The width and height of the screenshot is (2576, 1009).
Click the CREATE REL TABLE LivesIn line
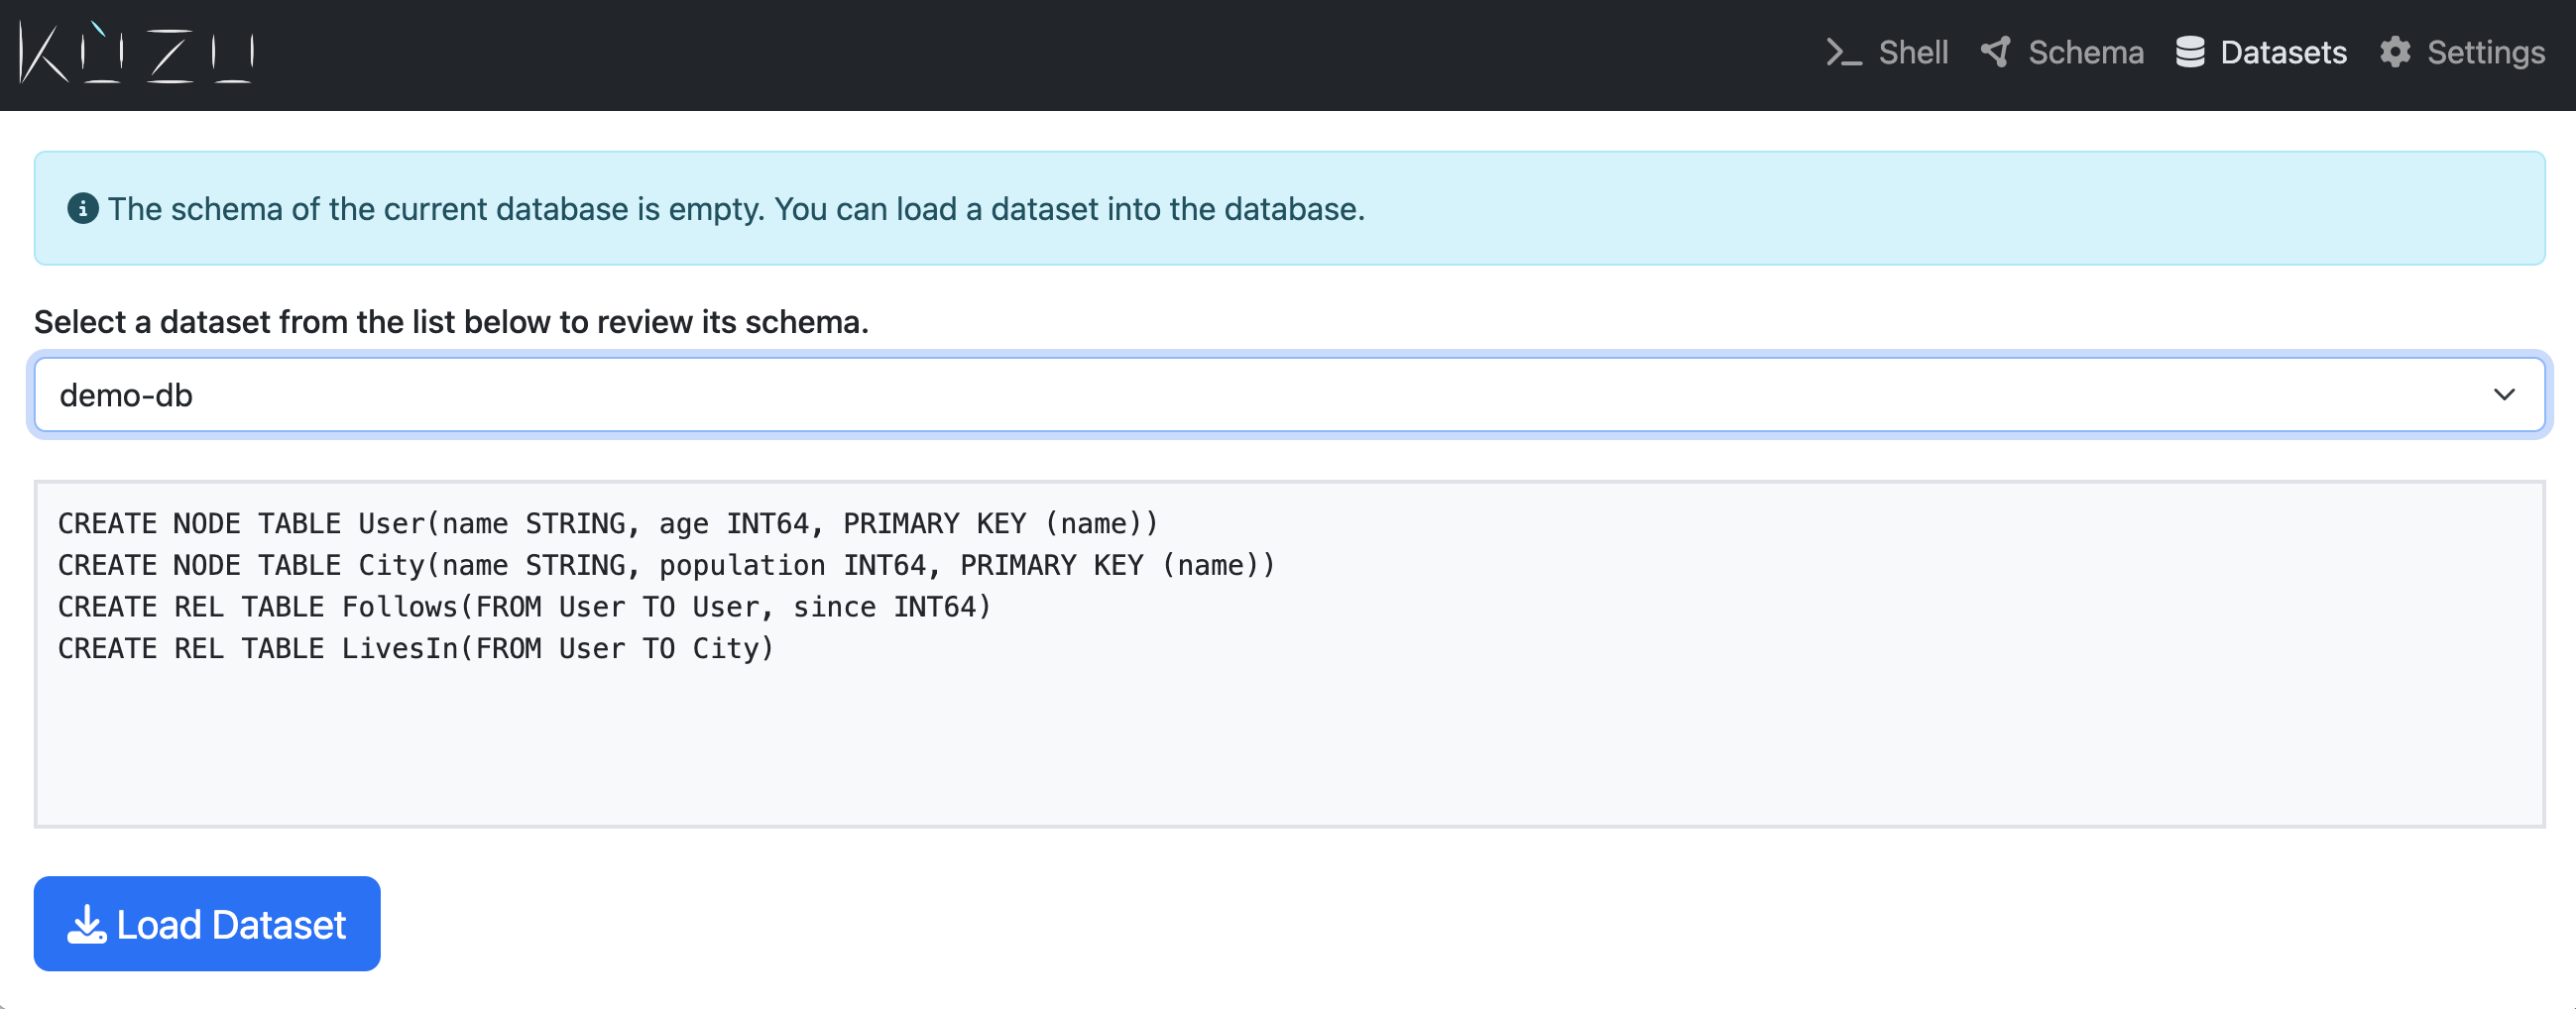coord(415,648)
